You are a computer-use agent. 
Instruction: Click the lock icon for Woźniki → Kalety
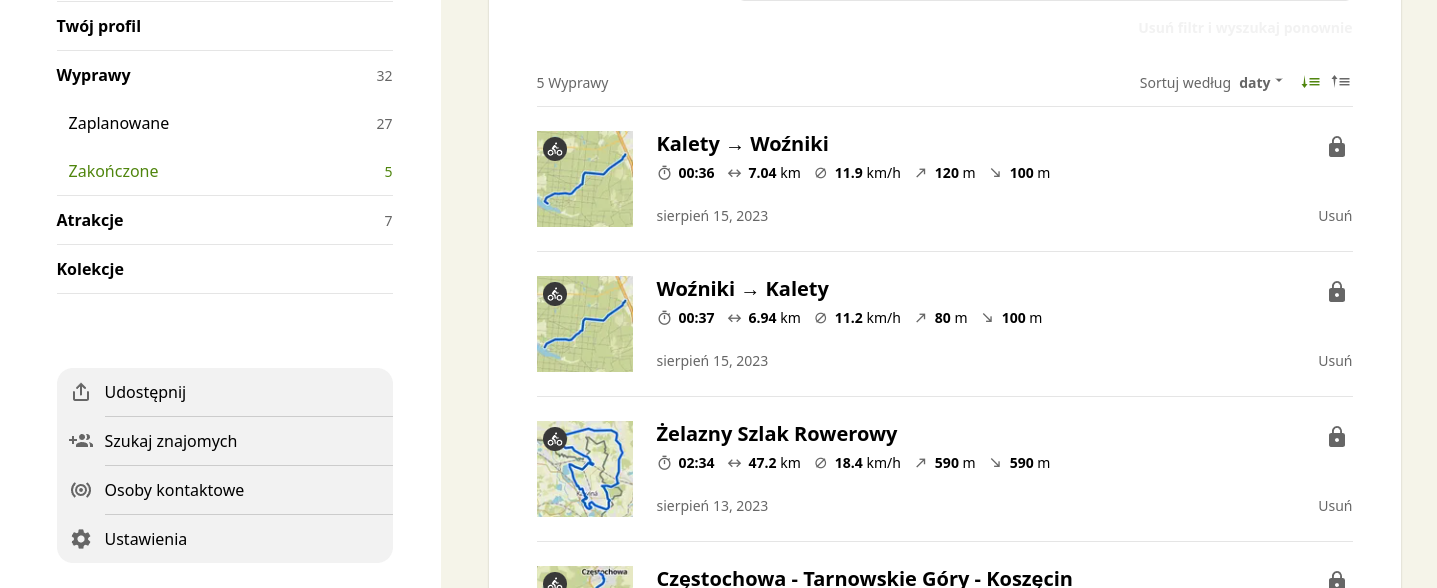1337,292
